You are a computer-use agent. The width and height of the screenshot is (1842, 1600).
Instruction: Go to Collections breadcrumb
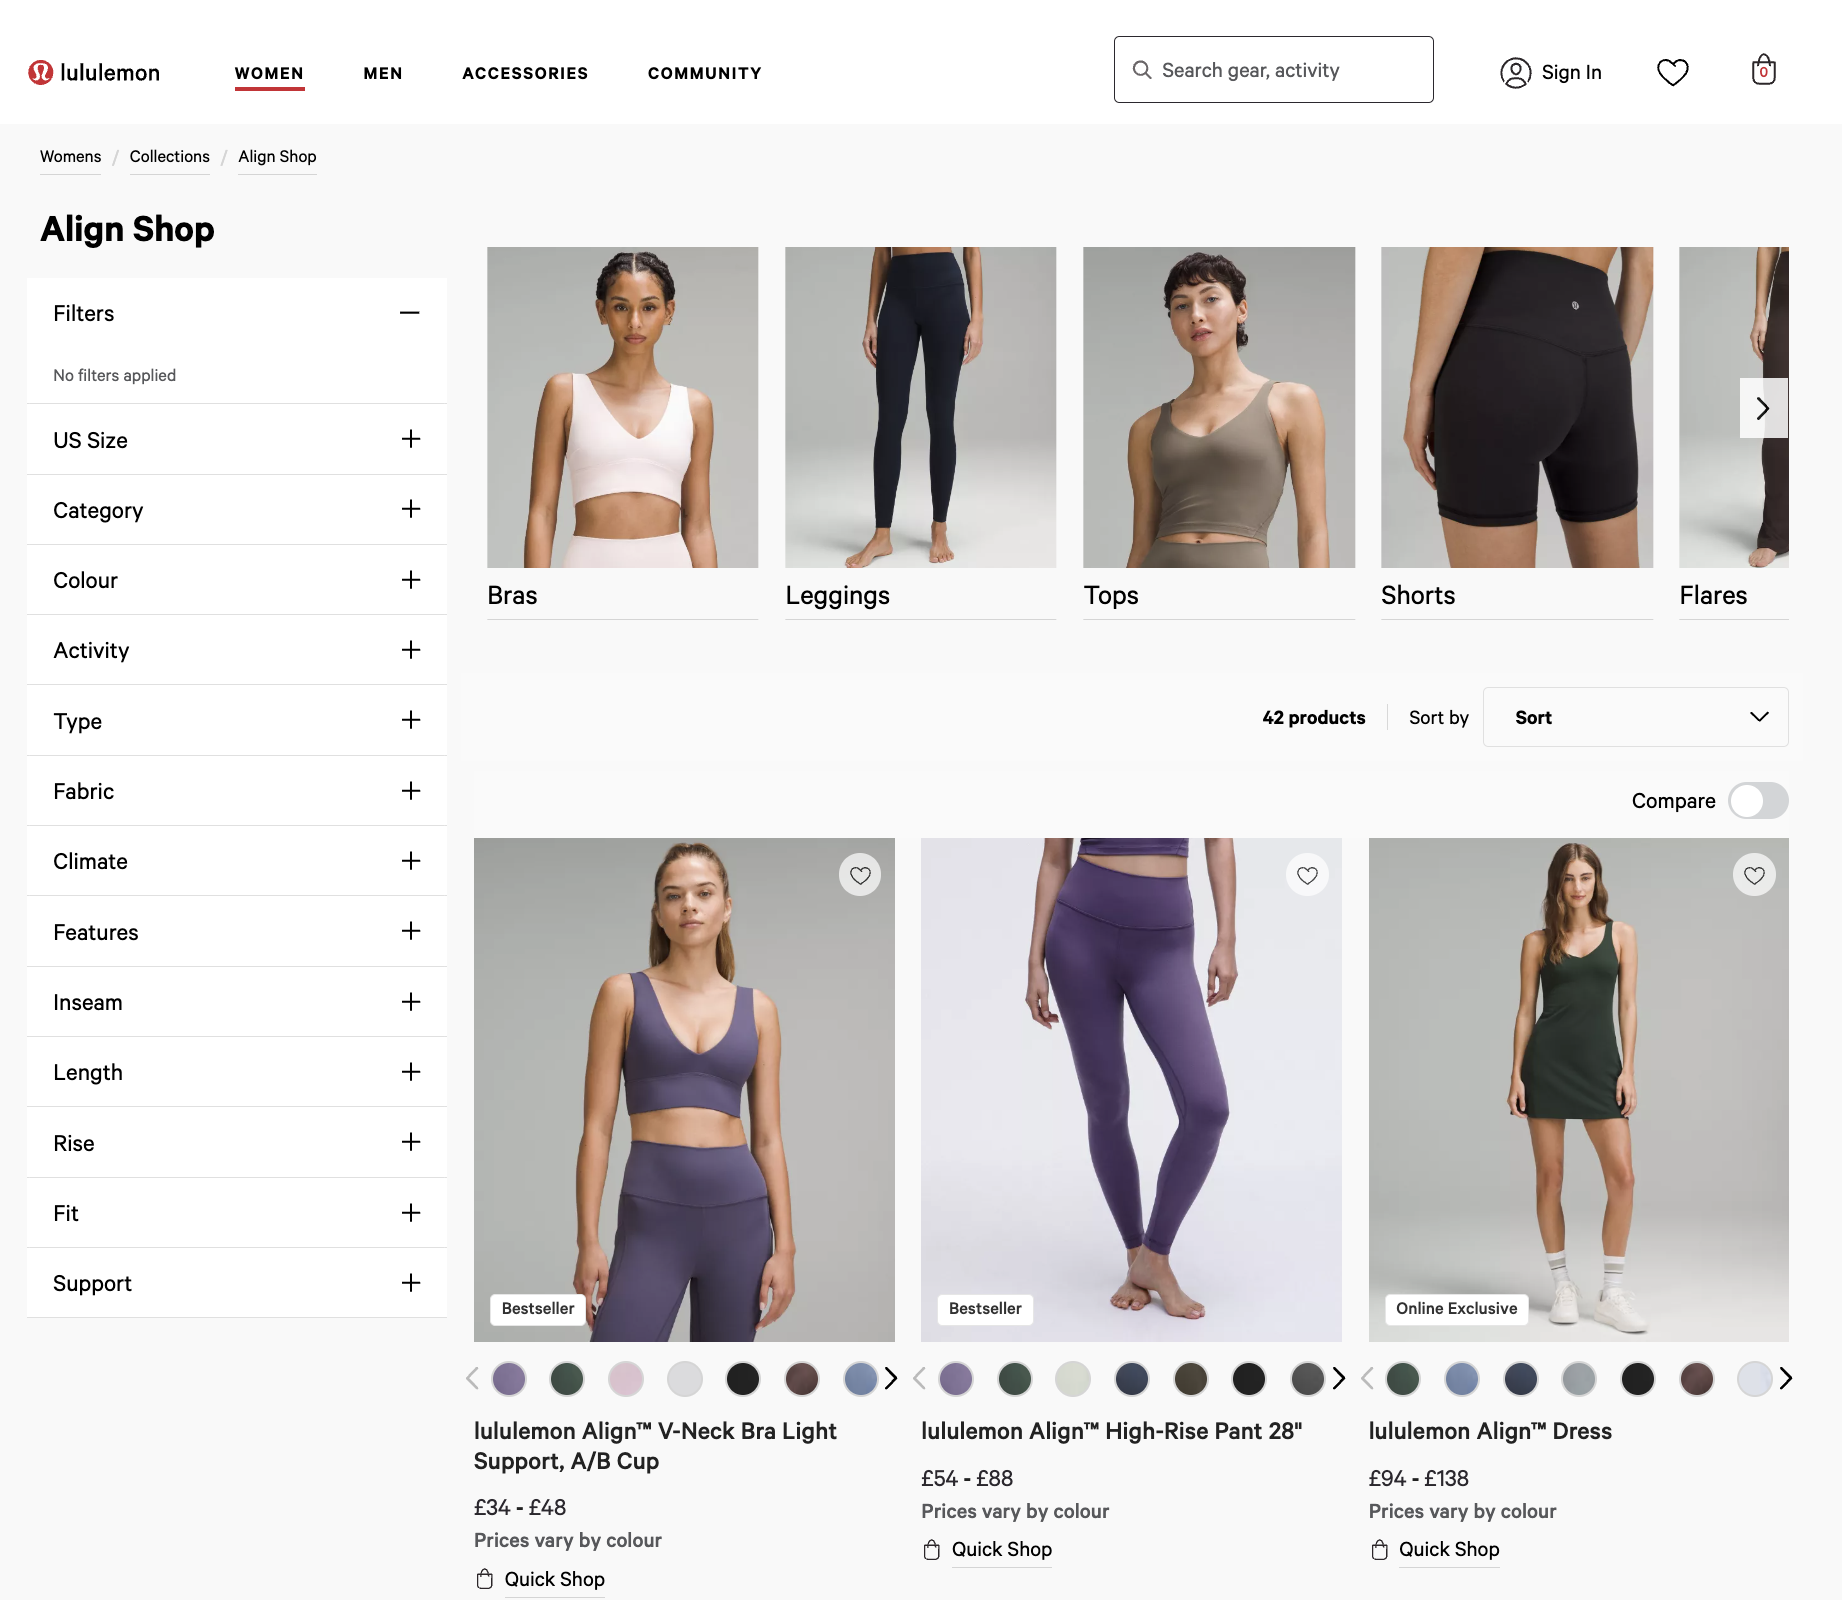pyautogui.click(x=170, y=157)
